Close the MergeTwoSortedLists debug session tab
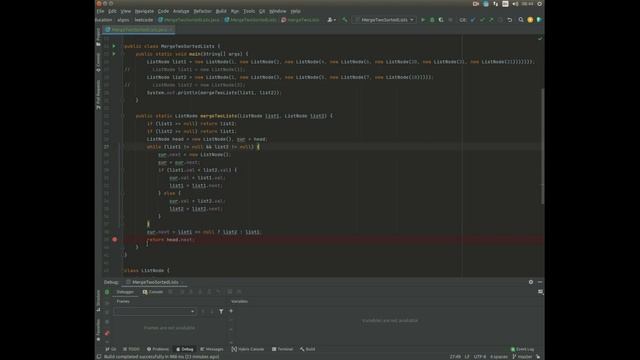This screenshot has width=640, height=360. [183, 282]
